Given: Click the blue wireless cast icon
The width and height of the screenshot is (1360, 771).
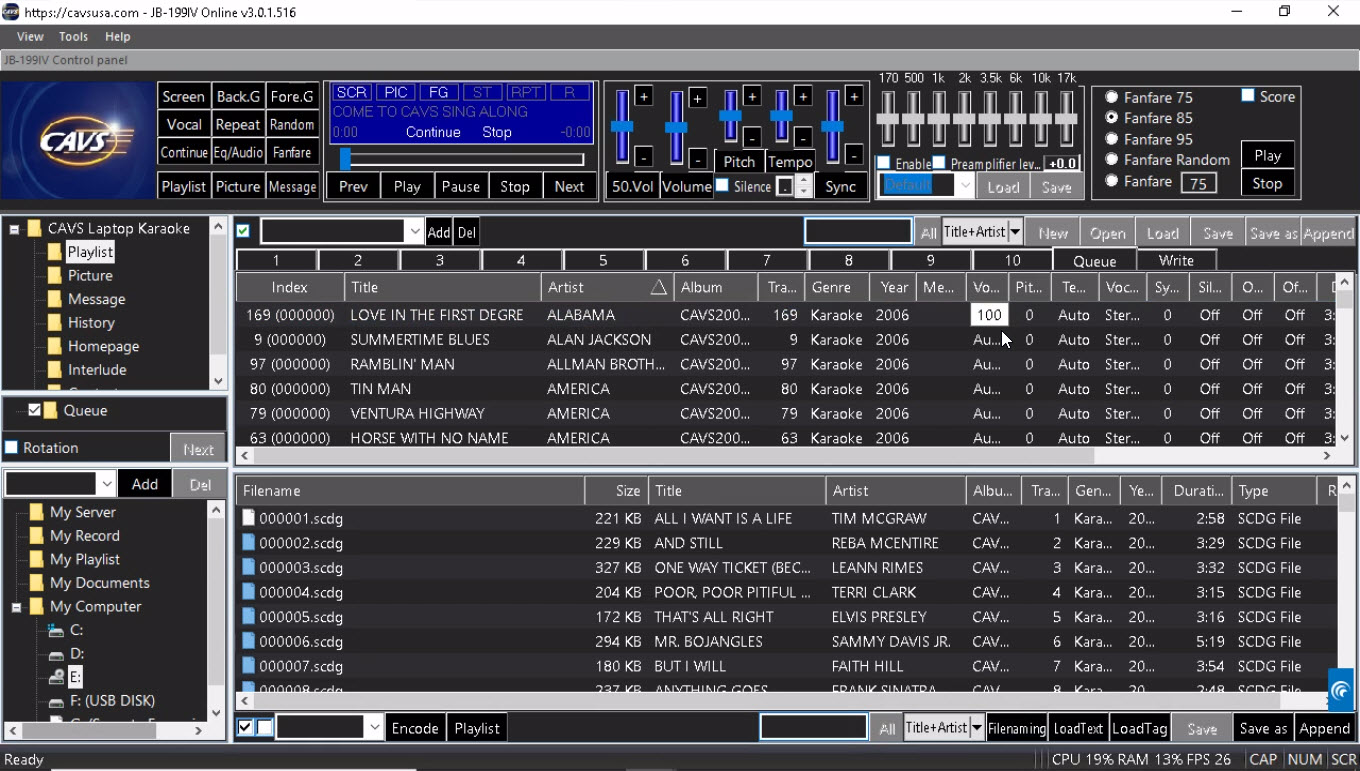Looking at the screenshot, I should click(x=1340, y=690).
